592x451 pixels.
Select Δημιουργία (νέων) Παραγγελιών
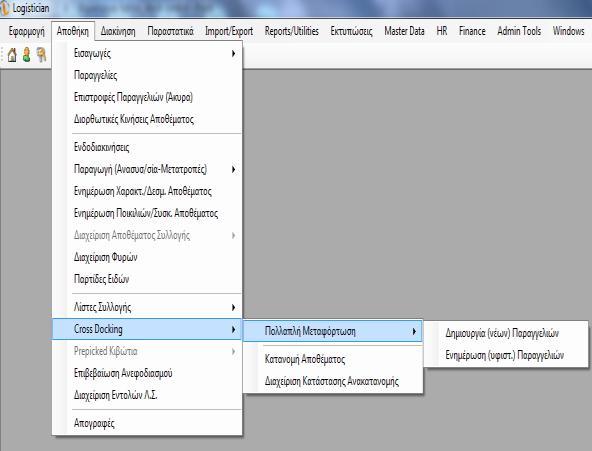click(506, 333)
